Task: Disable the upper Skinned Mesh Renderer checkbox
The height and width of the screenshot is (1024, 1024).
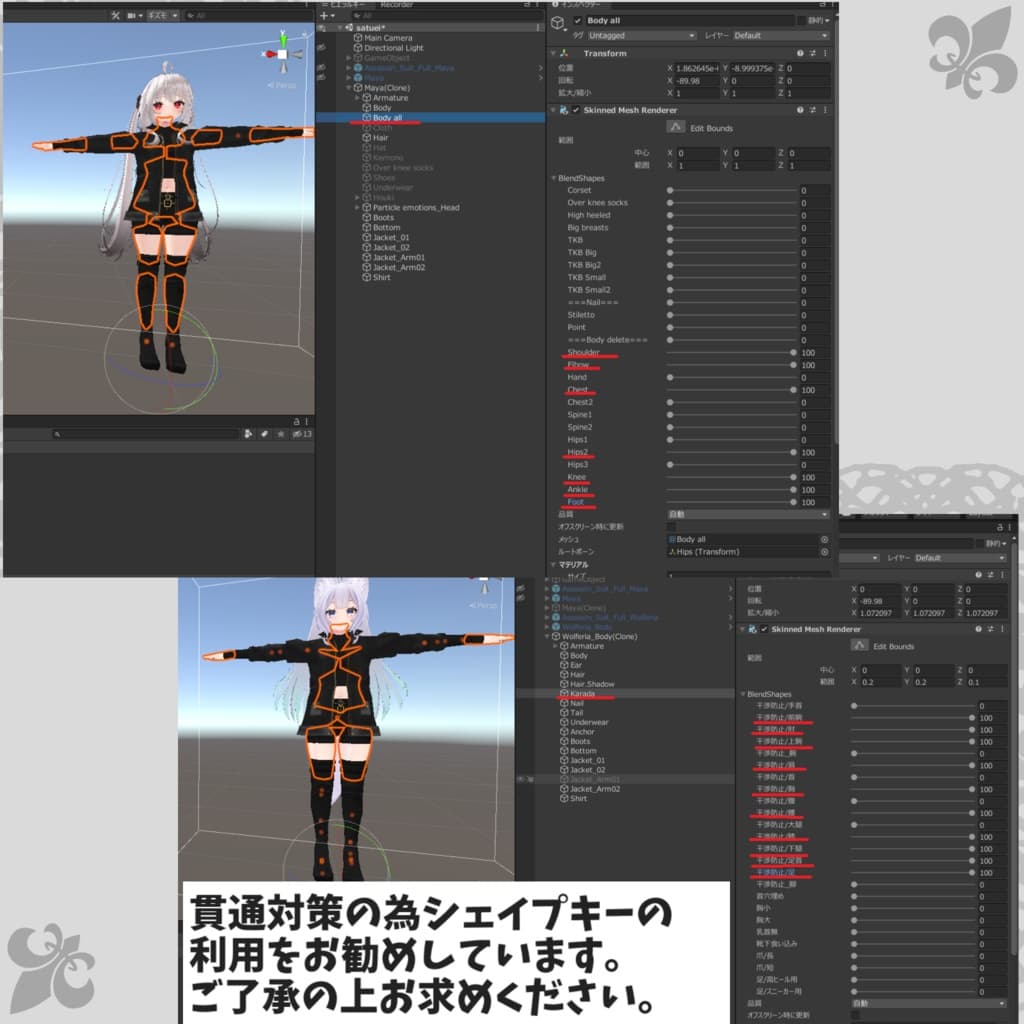Action: click(x=575, y=110)
